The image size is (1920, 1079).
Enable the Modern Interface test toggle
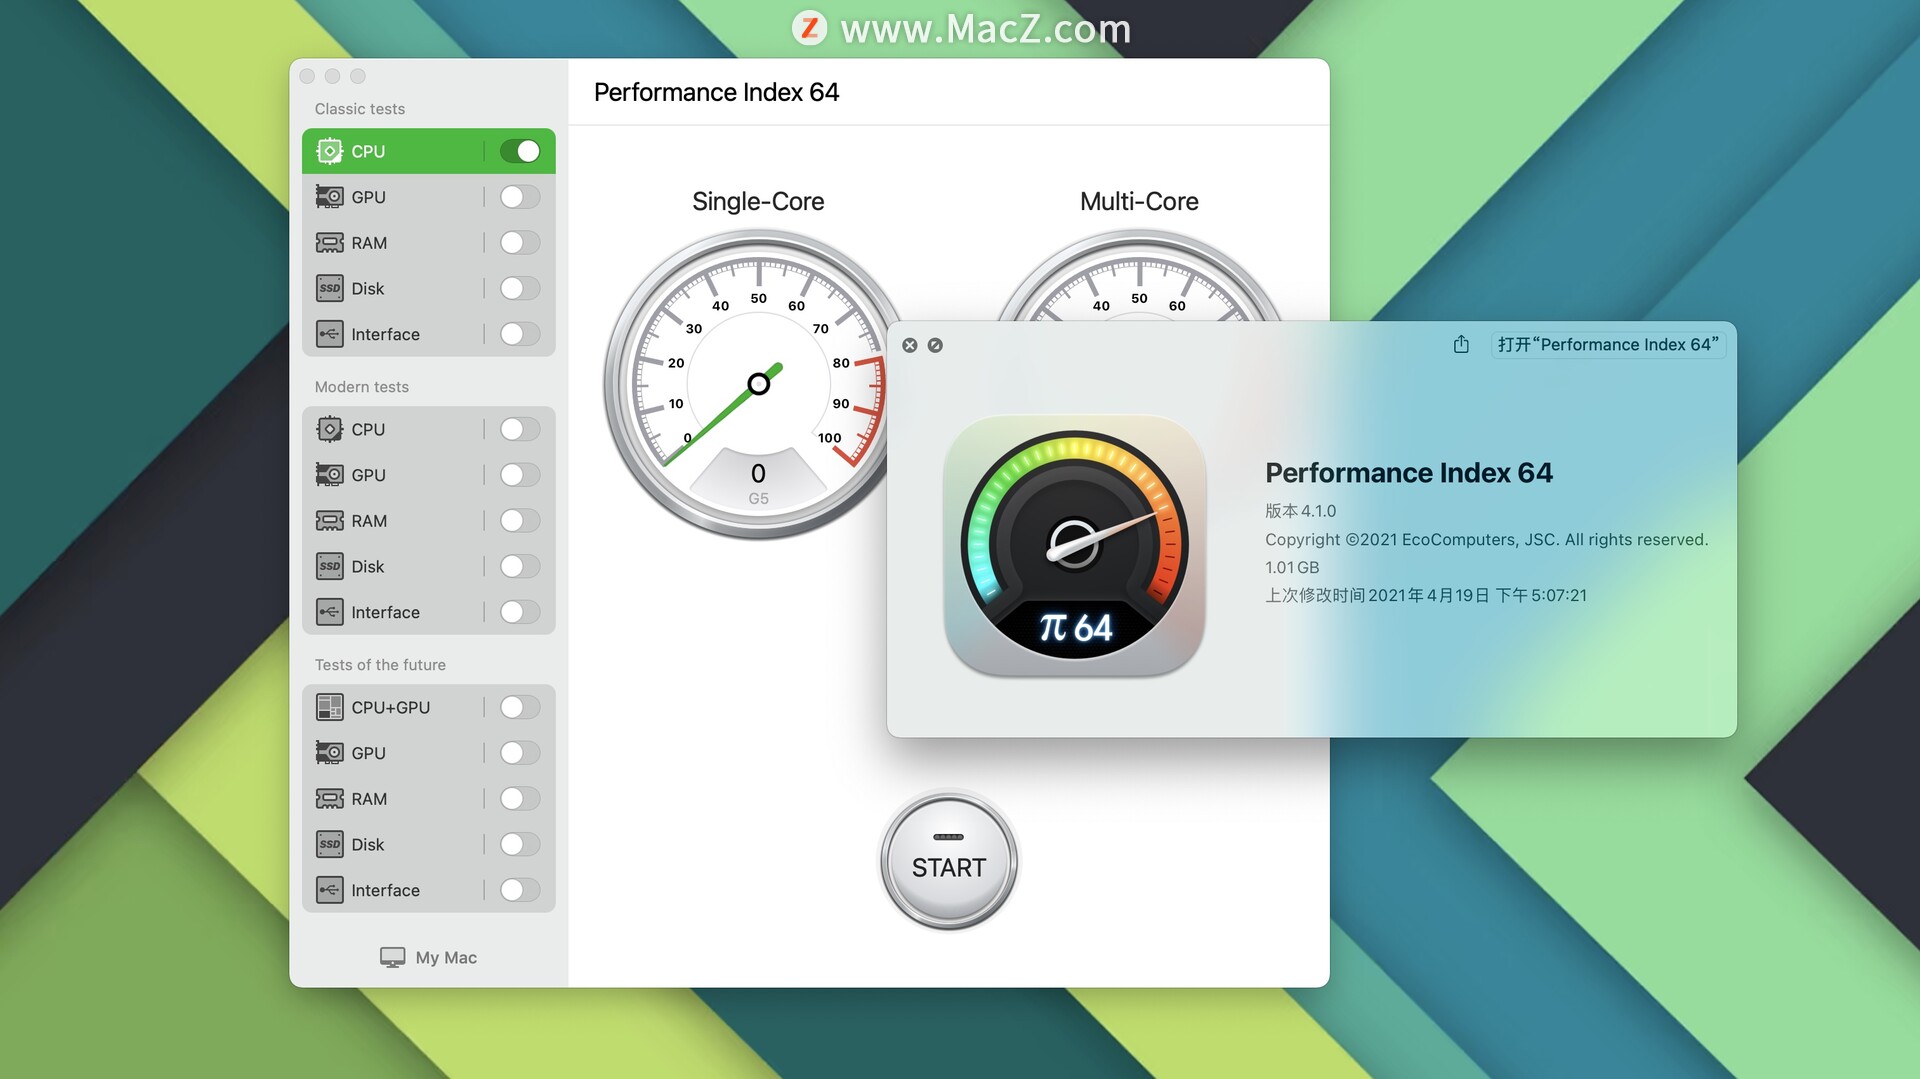[520, 612]
